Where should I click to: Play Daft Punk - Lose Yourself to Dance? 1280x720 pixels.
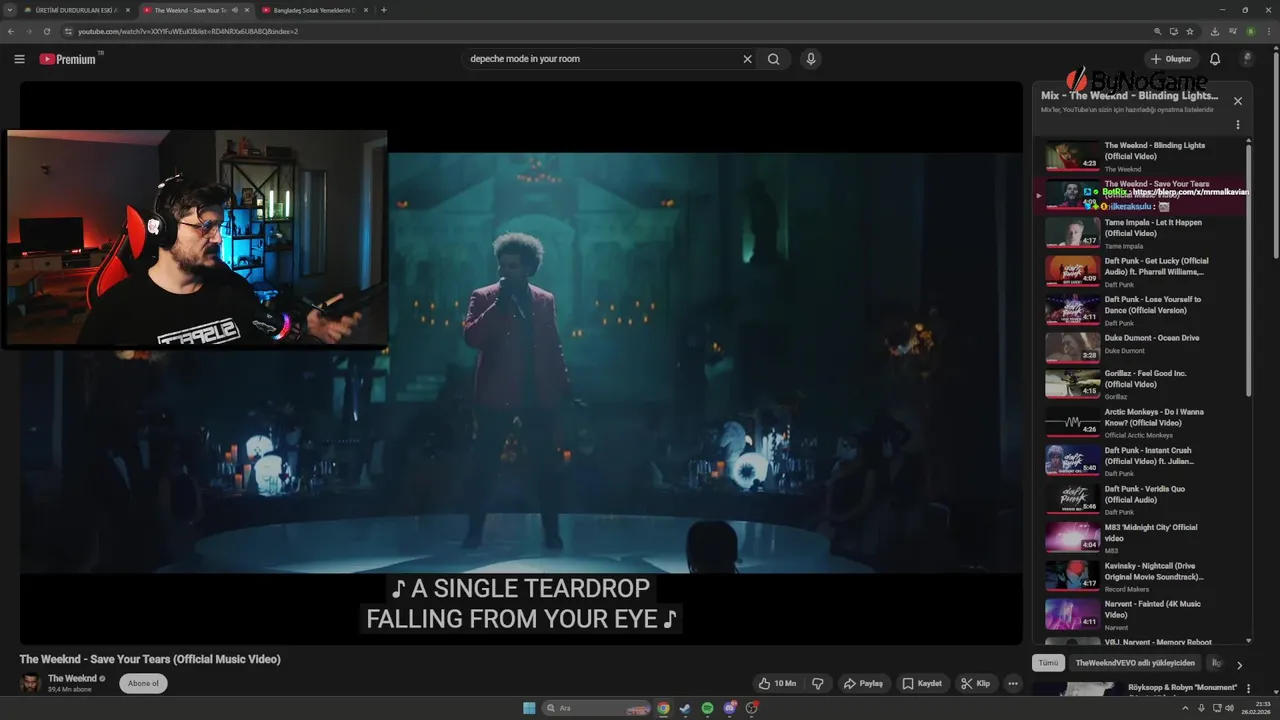[1141, 310]
